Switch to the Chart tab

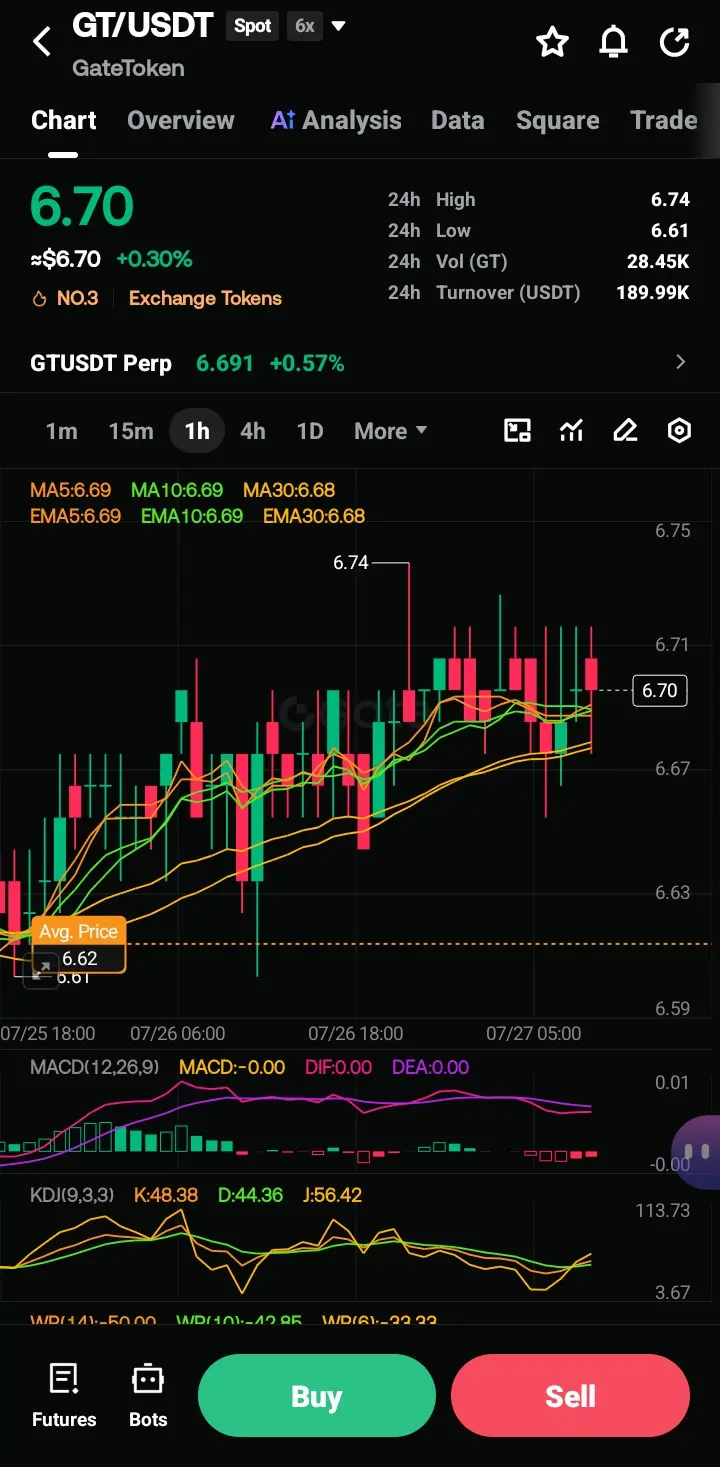(x=64, y=121)
